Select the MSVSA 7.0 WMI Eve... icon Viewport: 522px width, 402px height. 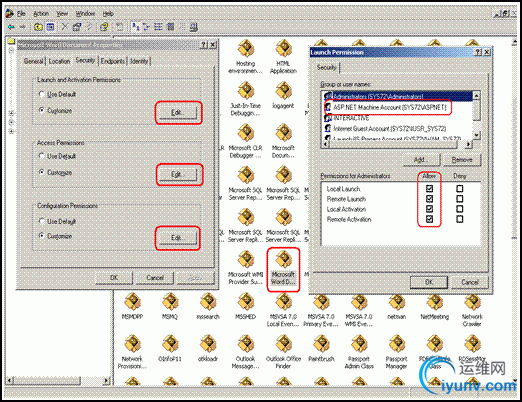point(359,302)
